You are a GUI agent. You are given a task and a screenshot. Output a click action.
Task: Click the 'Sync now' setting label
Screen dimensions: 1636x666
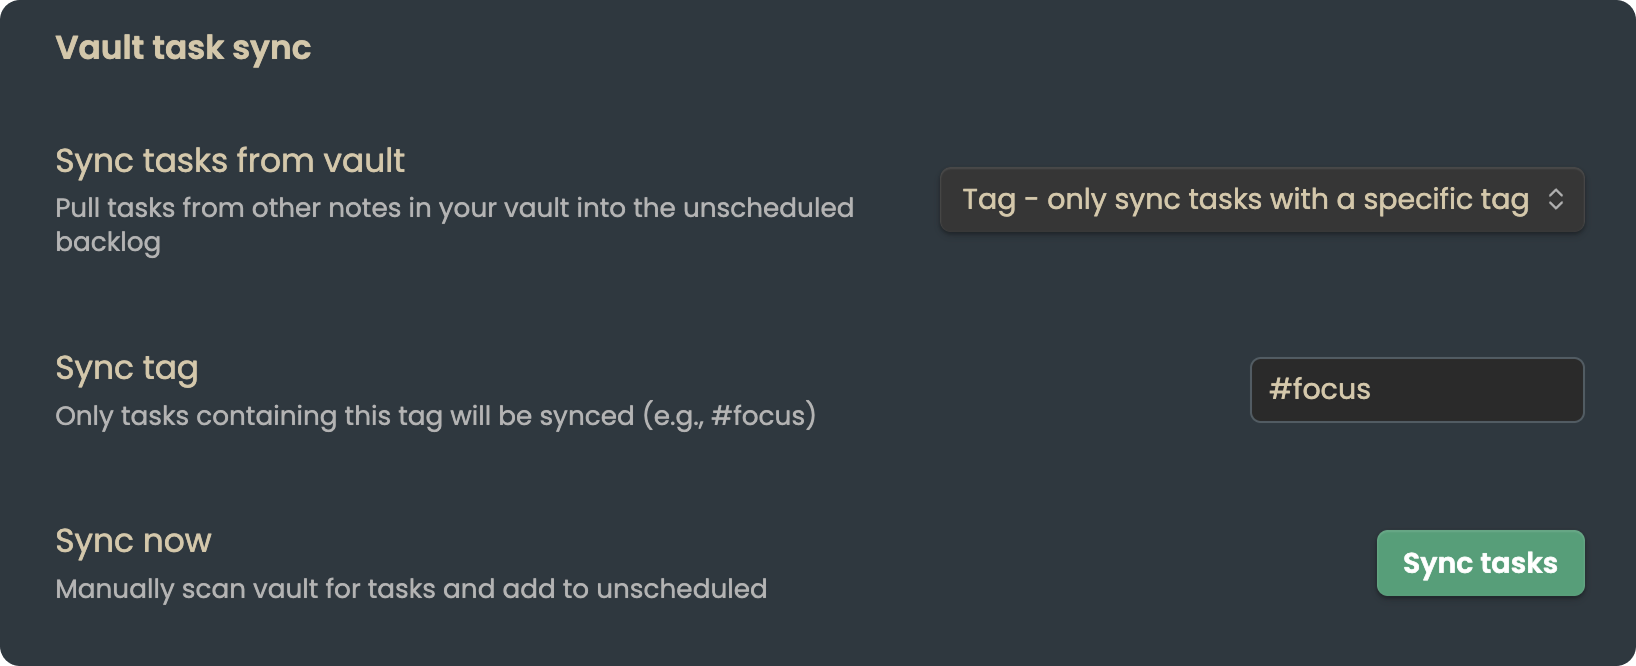click(133, 540)
